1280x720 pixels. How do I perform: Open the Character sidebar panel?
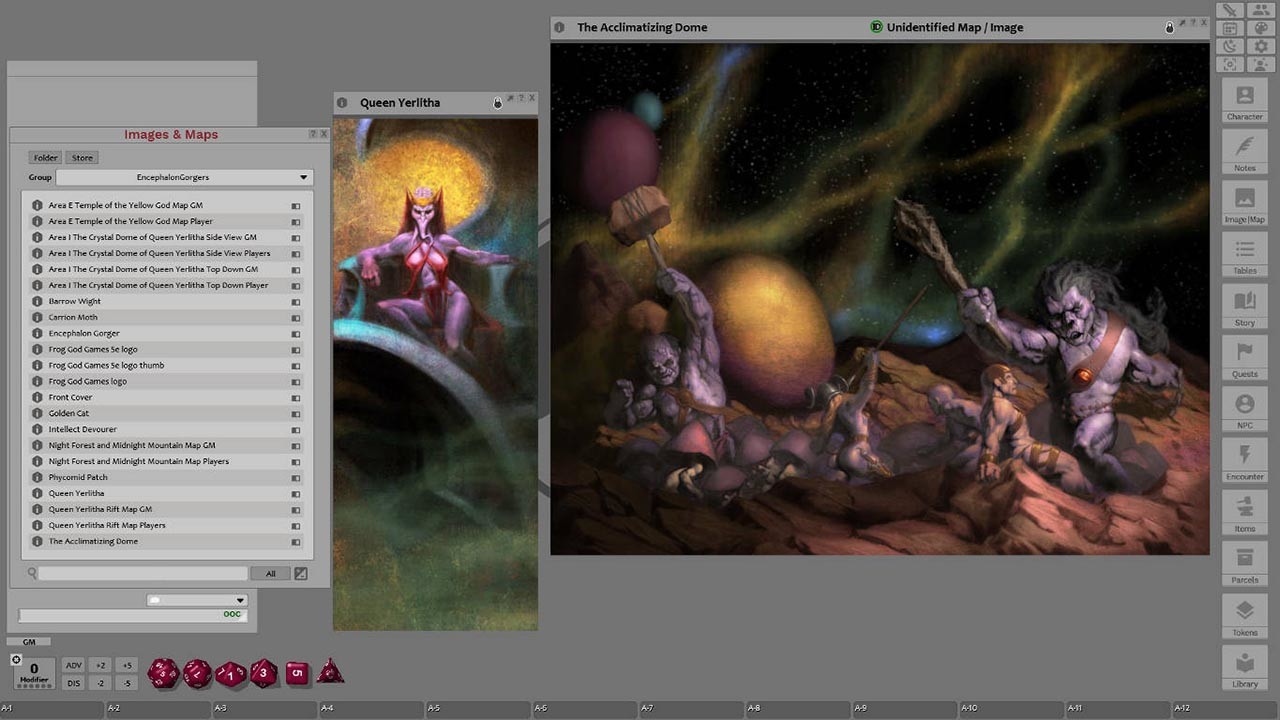(1244, 101)
